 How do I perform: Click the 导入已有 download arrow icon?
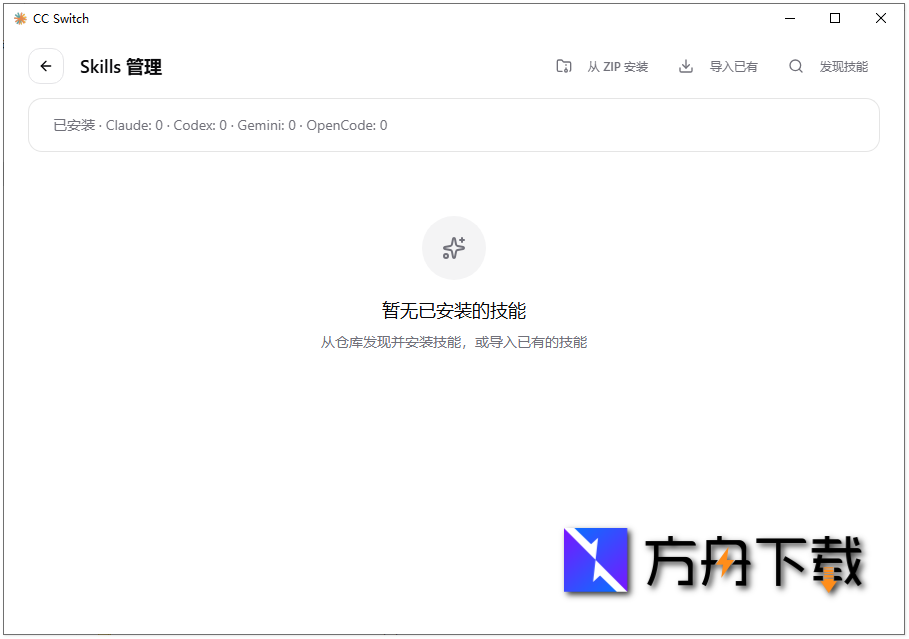click(685, 66)
